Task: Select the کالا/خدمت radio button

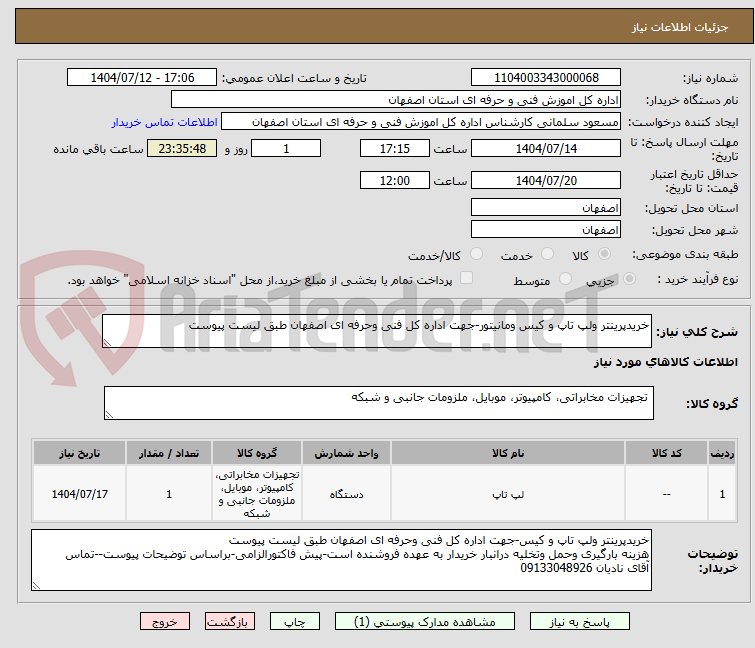Action: pyautogui.click(x=476, y=254)
